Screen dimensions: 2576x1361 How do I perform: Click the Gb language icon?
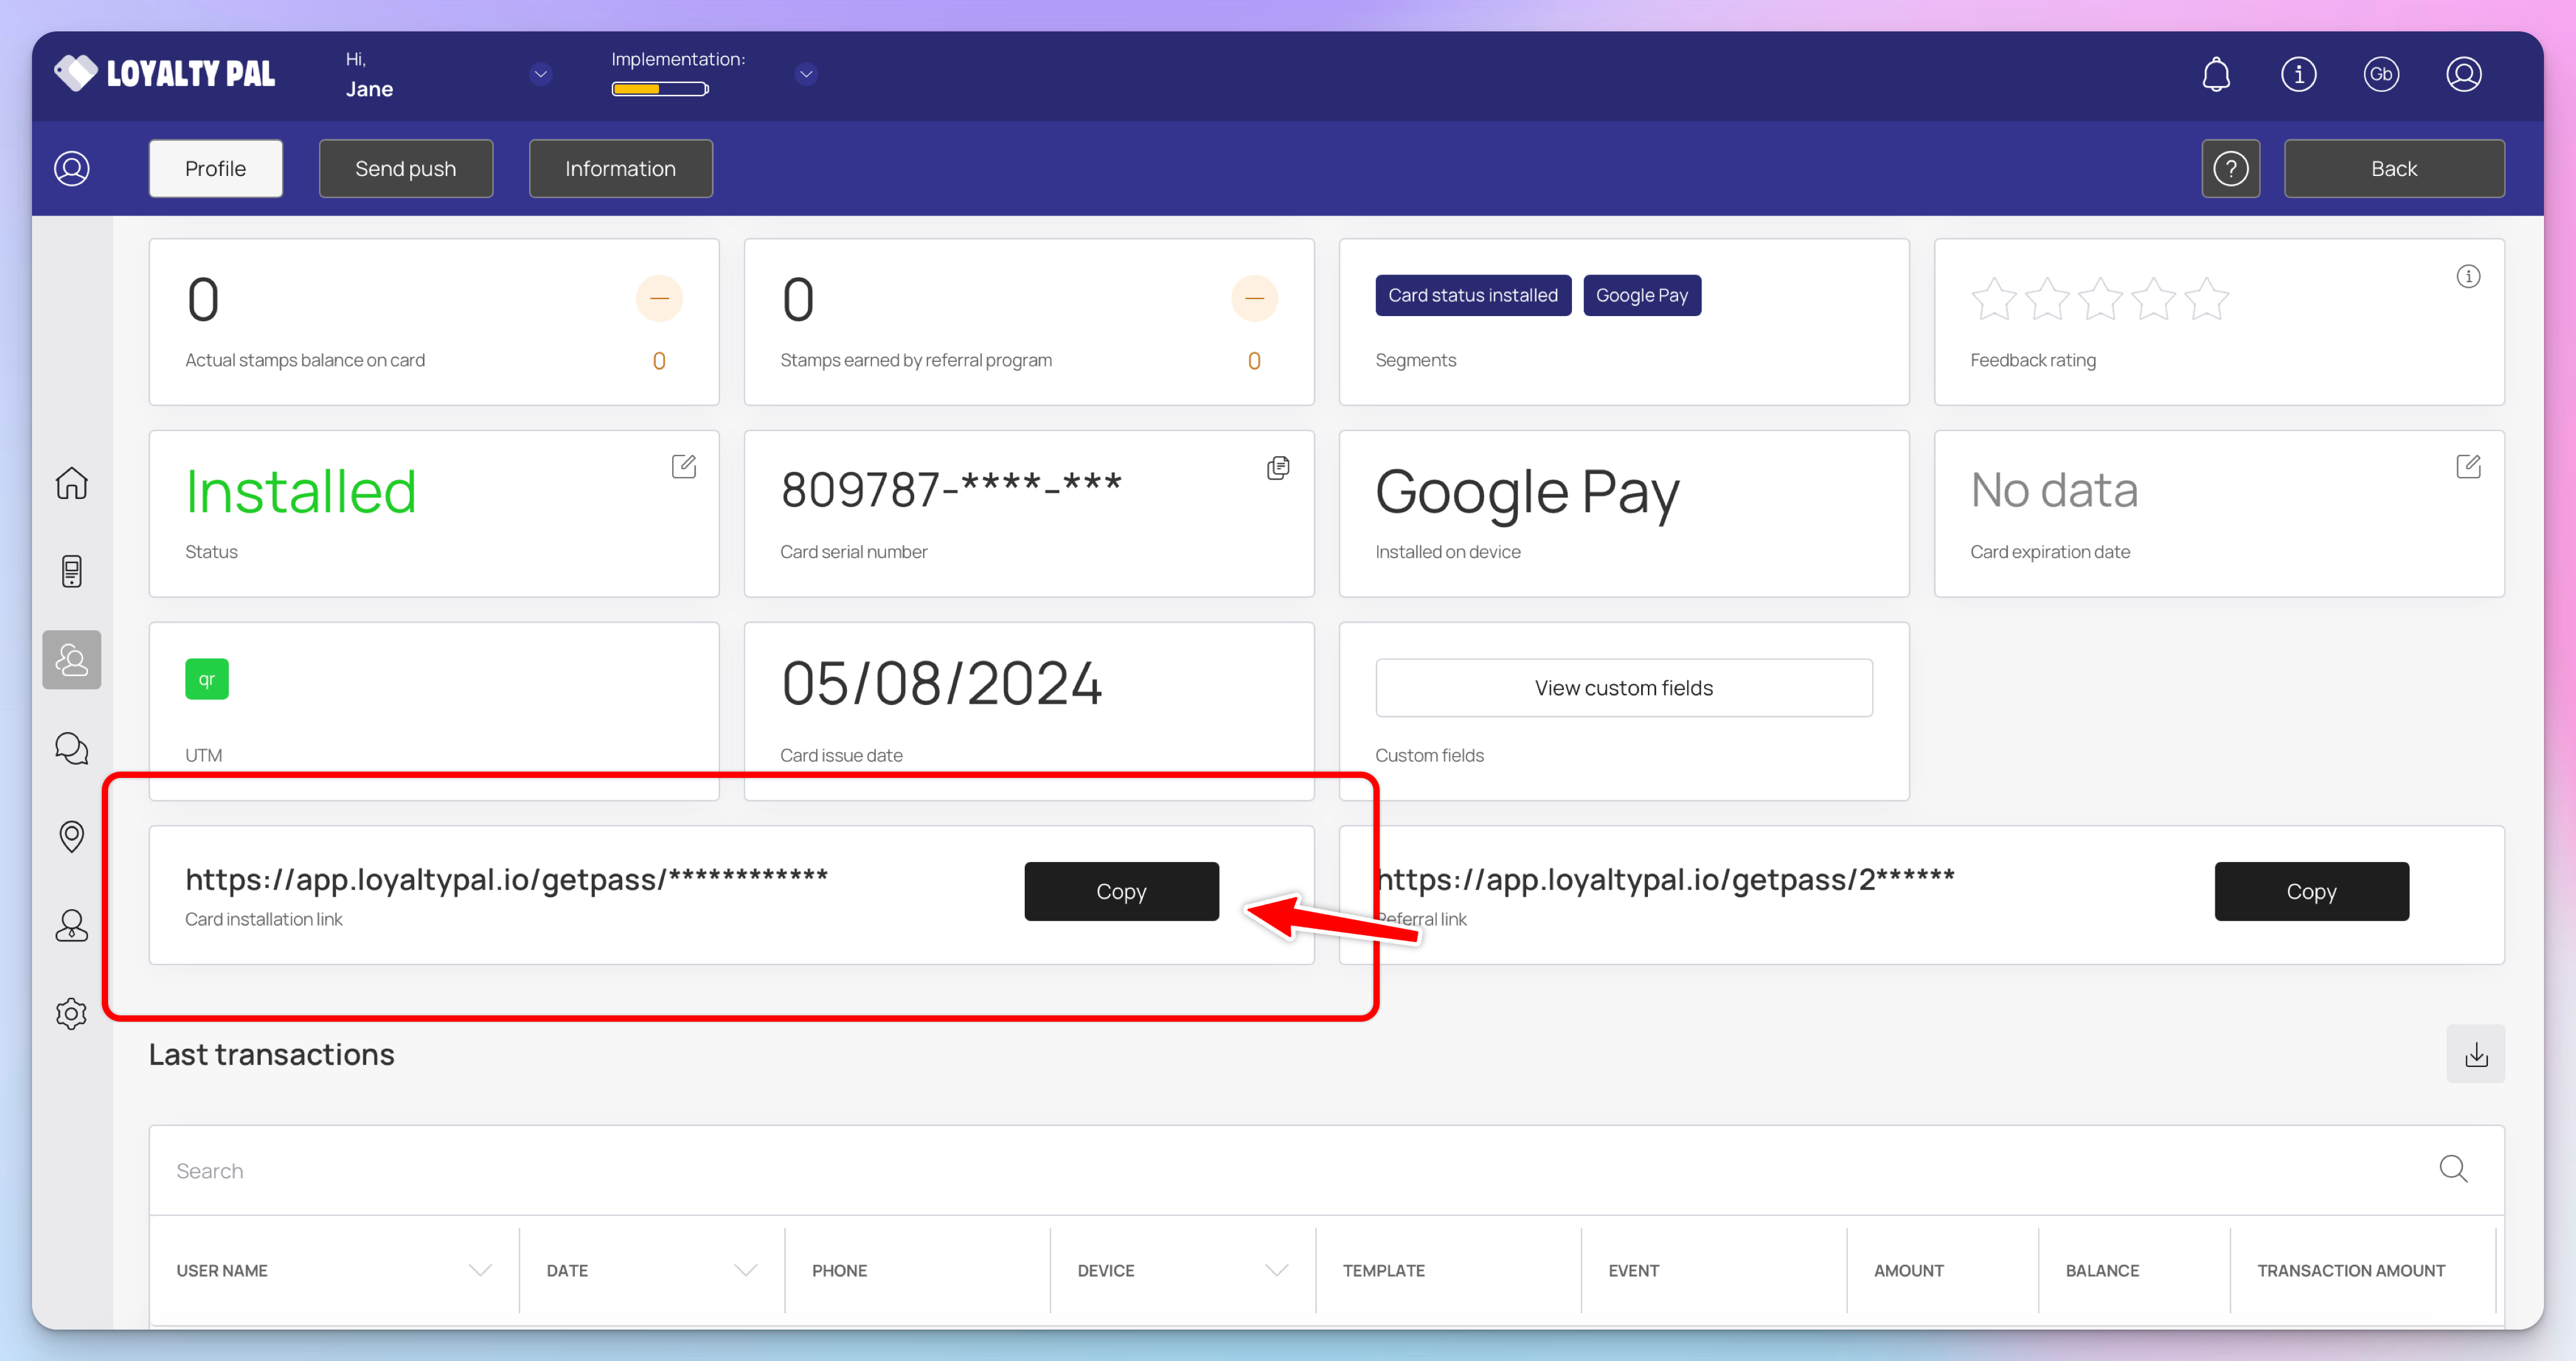pos(2381,74)
